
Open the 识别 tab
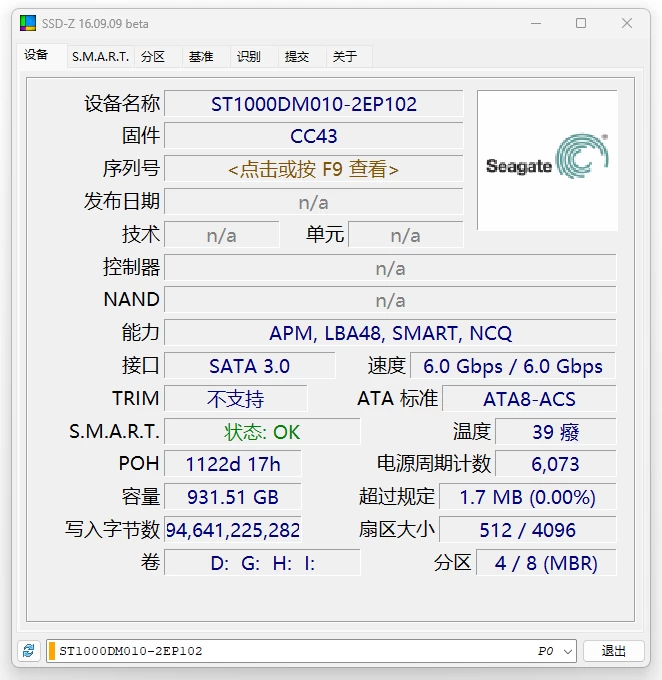[249, 57]
